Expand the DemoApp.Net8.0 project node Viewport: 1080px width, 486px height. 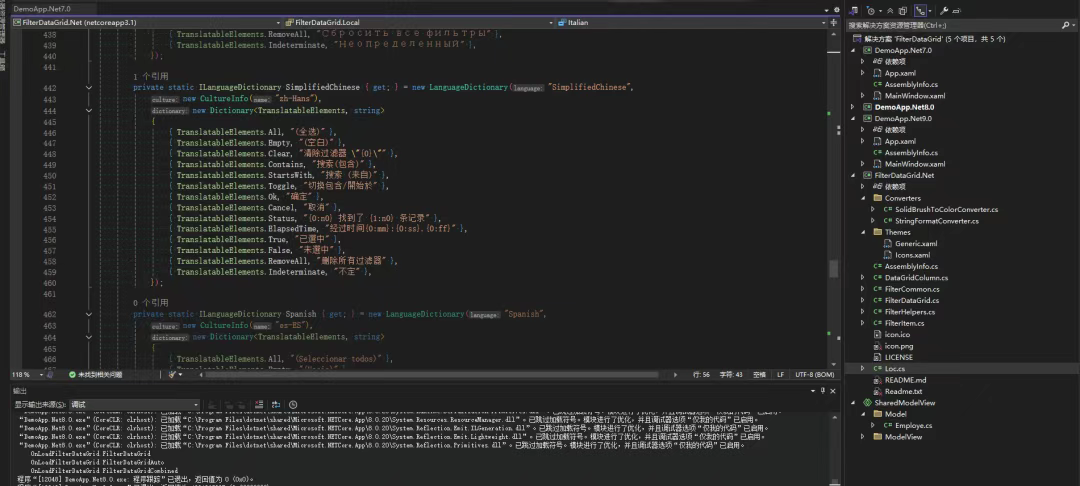(853, 107)
